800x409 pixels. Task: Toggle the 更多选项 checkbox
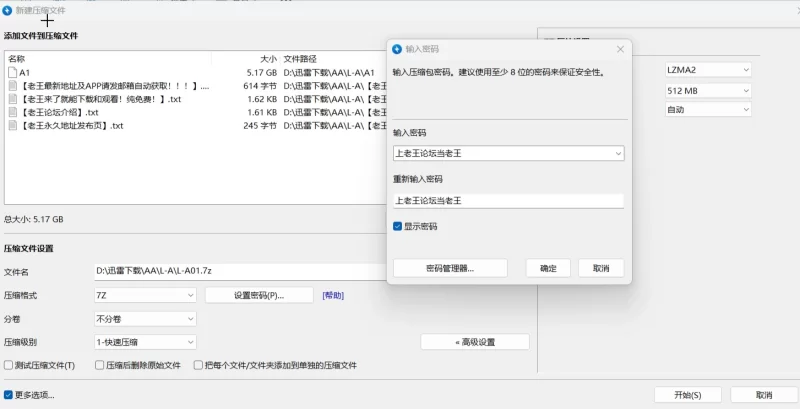(x=9, y=395)
